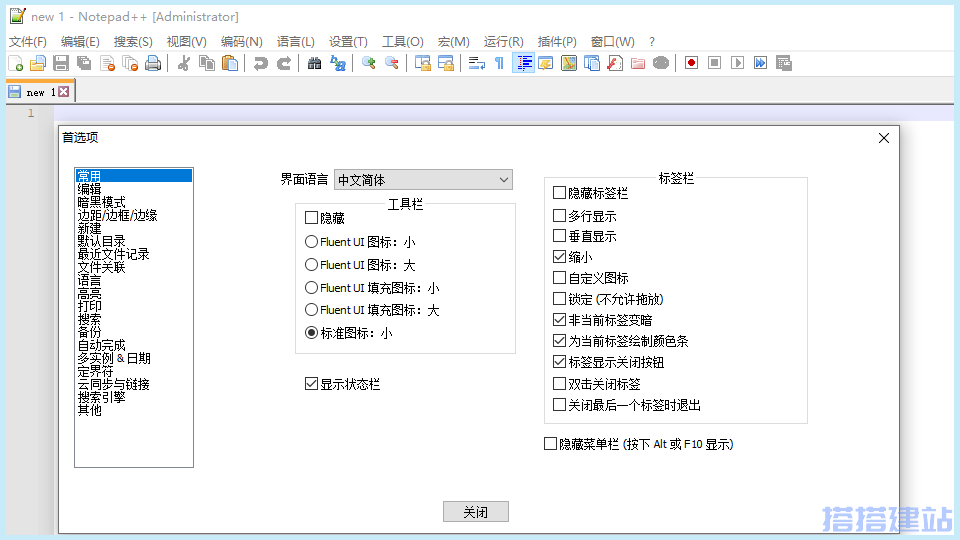The image size is (960, 540).
Task: Check the 隐藏 toolbar checkbox
Action: (x=311, y=218)
